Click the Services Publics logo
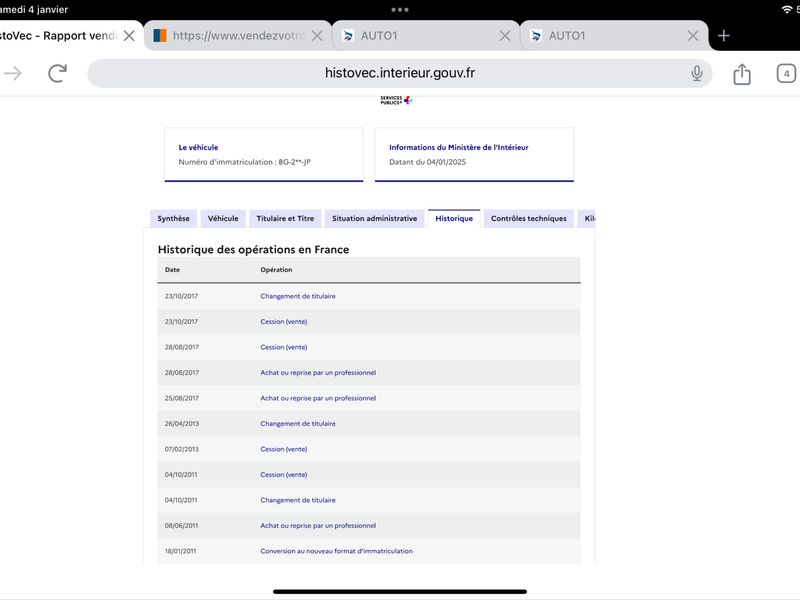 396,101
